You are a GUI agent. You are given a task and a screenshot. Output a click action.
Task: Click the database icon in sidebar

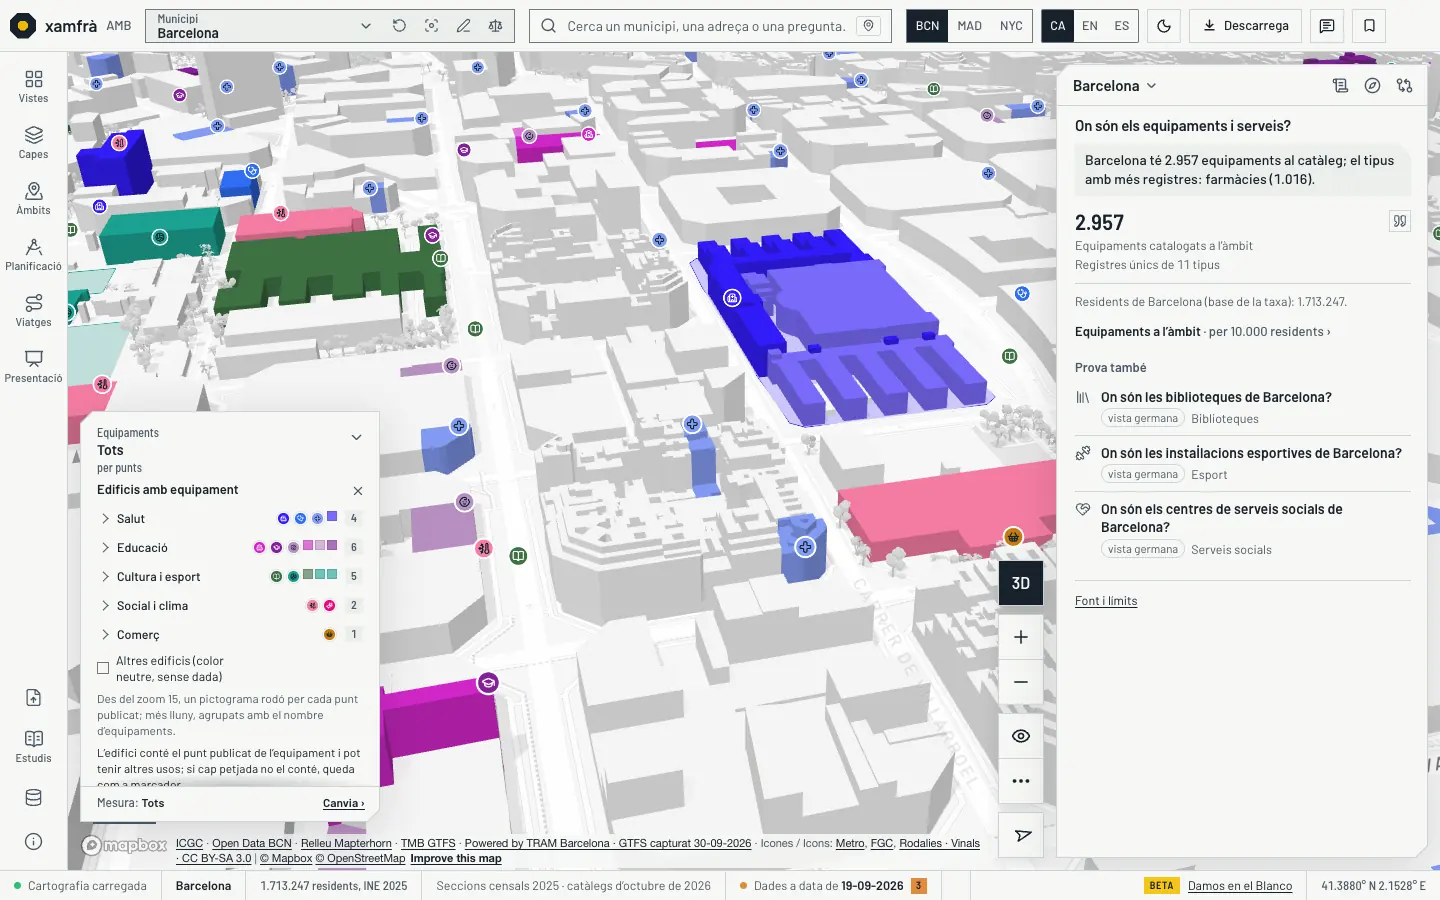(33, 797)
